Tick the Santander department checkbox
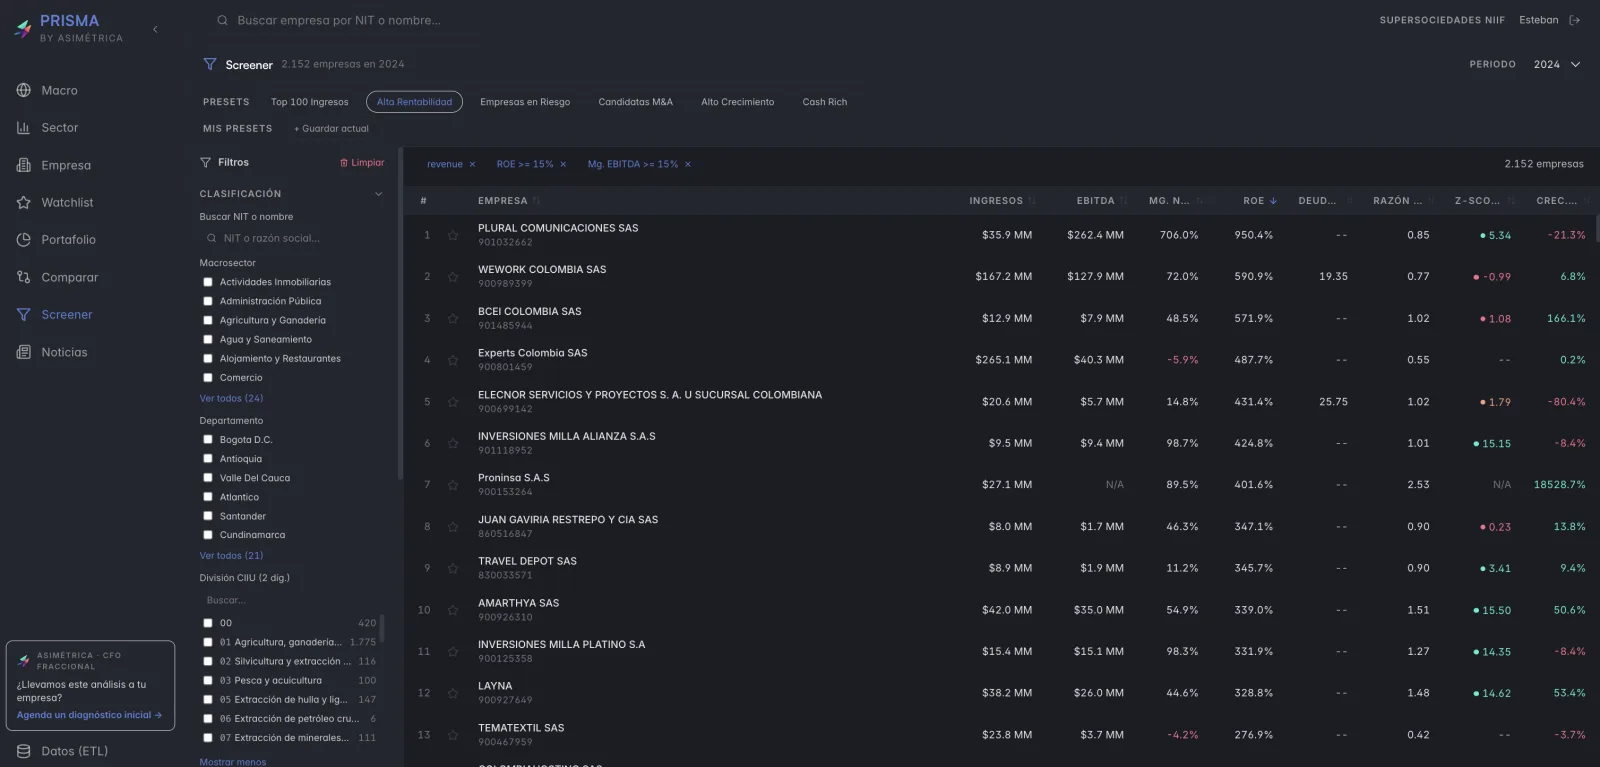1600x767 pixels. (208, 516)
